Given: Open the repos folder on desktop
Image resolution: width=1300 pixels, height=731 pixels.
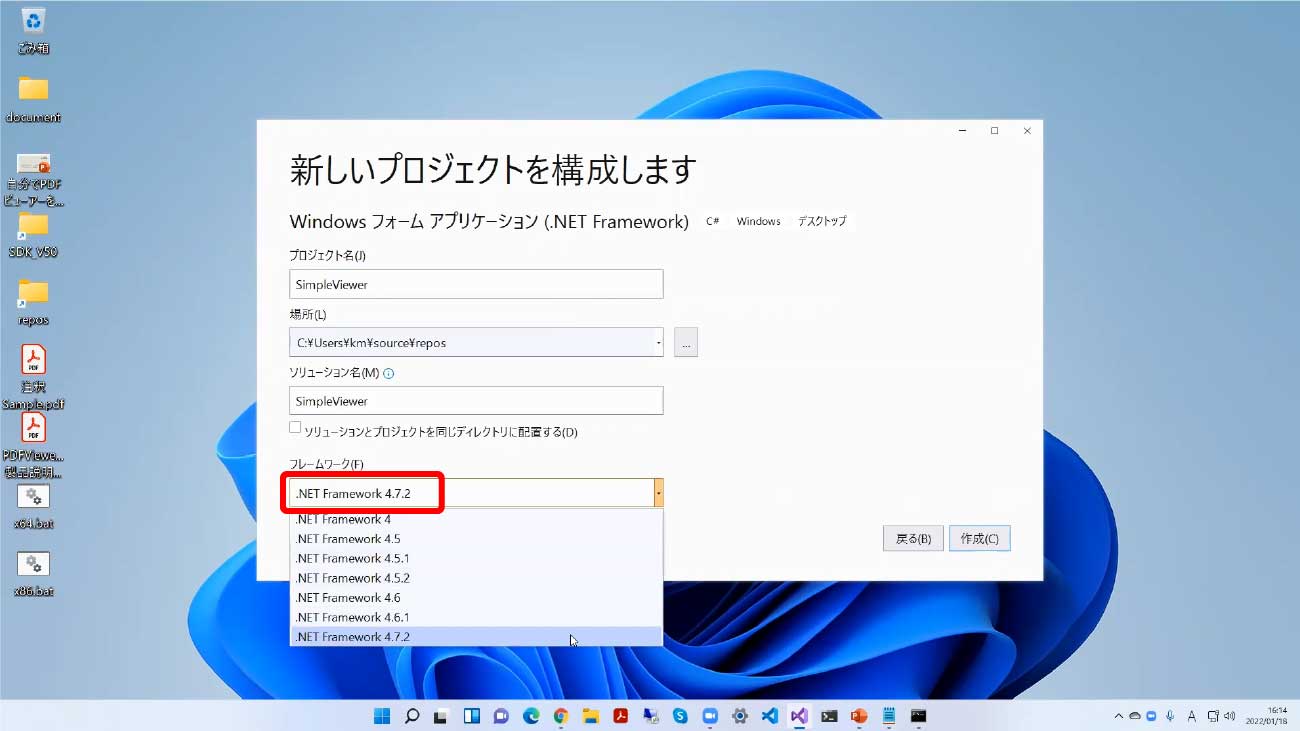Looking at the screenshot, I should 33,292.
